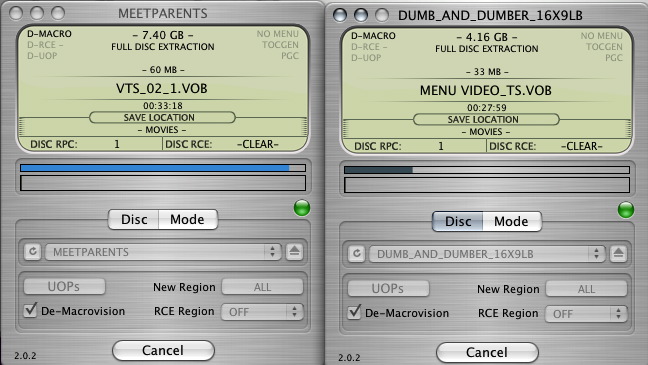
Task: Refresh disc list in DUMB_AND_DUMBER window
Action: [x=357, y=253]
